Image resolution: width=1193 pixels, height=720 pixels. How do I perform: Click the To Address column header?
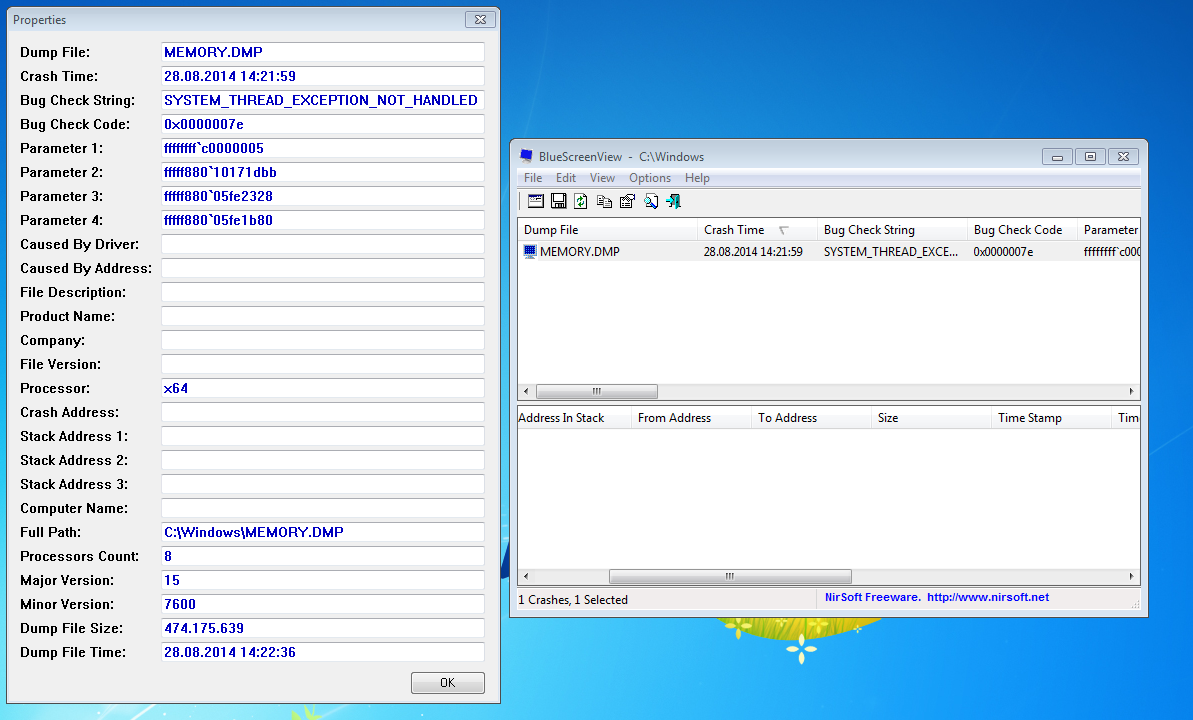[x=812, y=418]
